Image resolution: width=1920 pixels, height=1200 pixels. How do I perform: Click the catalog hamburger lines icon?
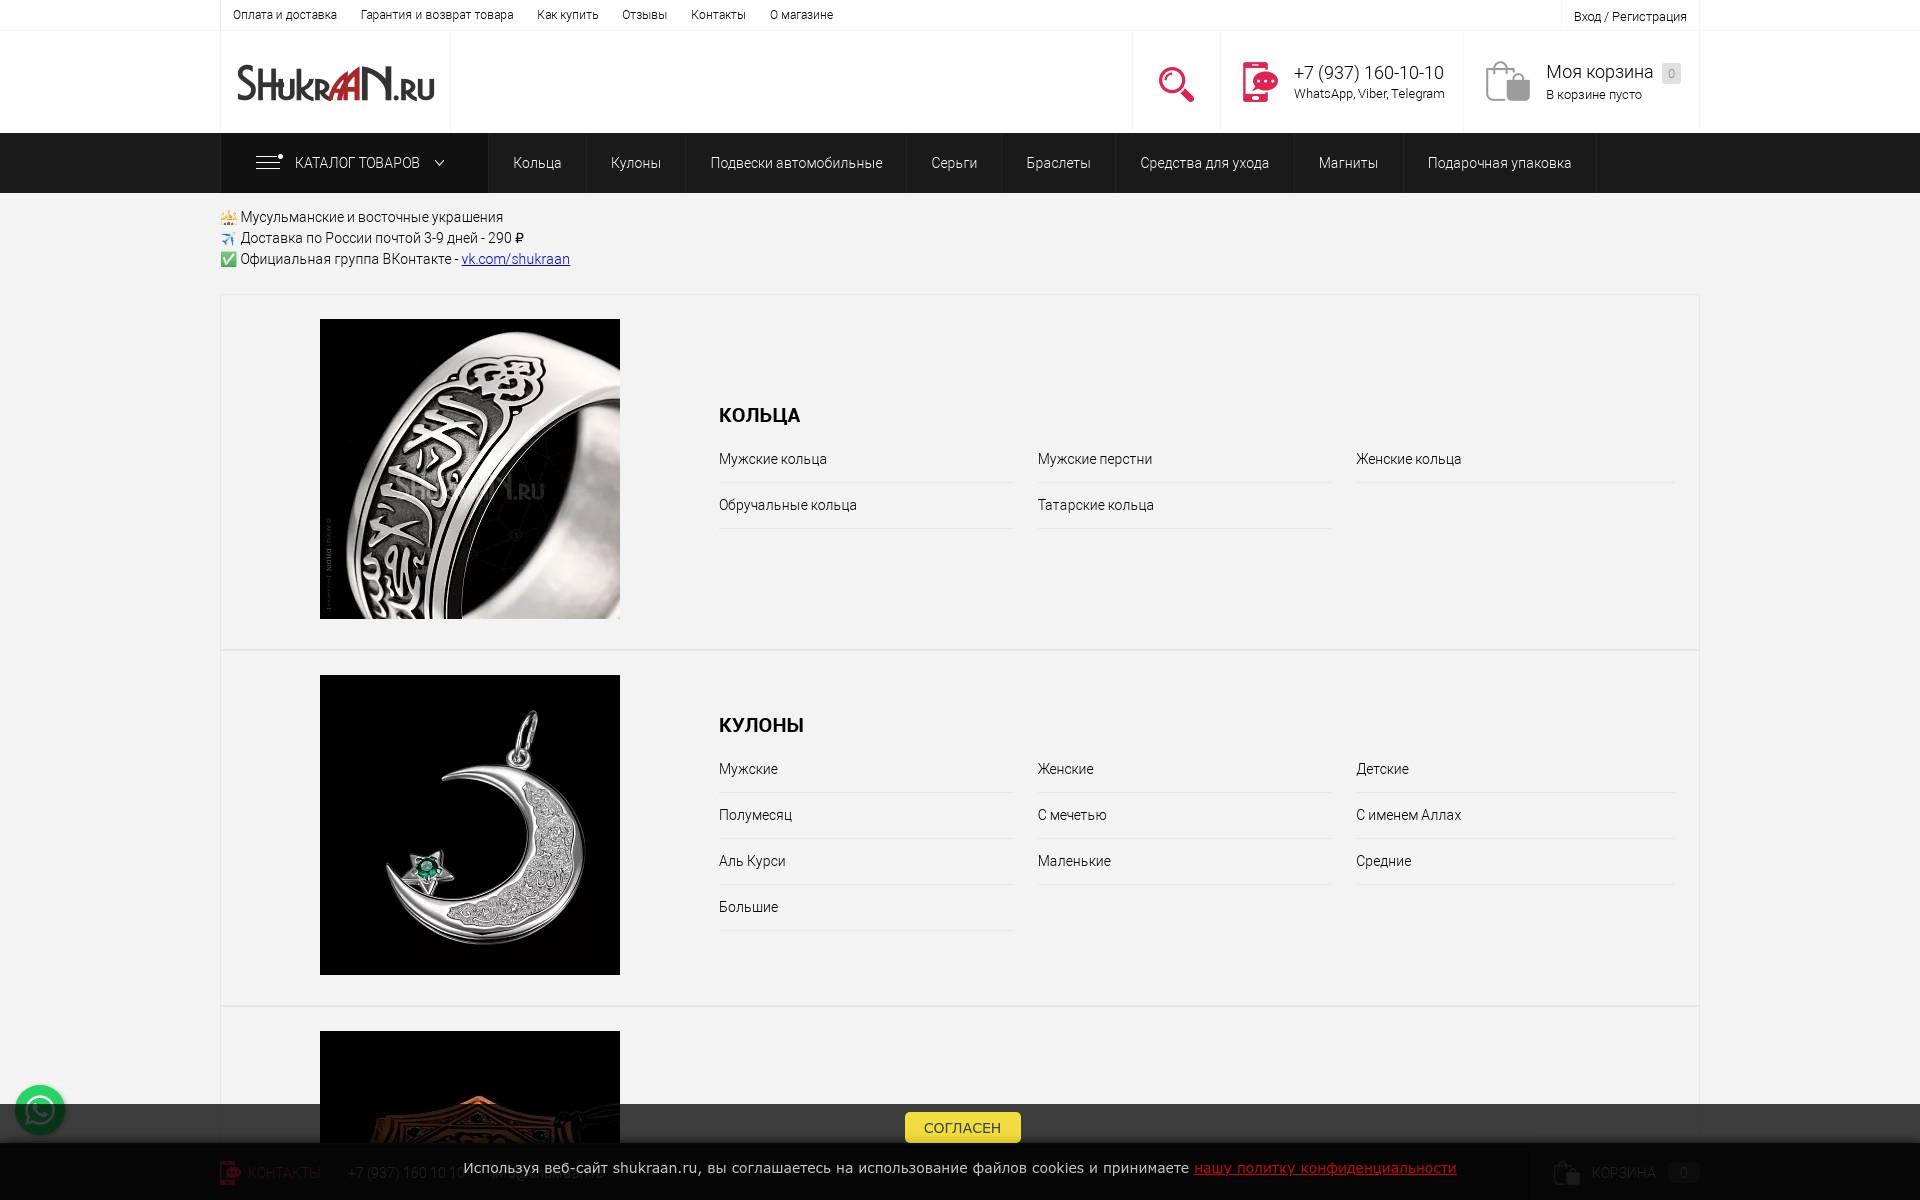(x=269, y=162)
